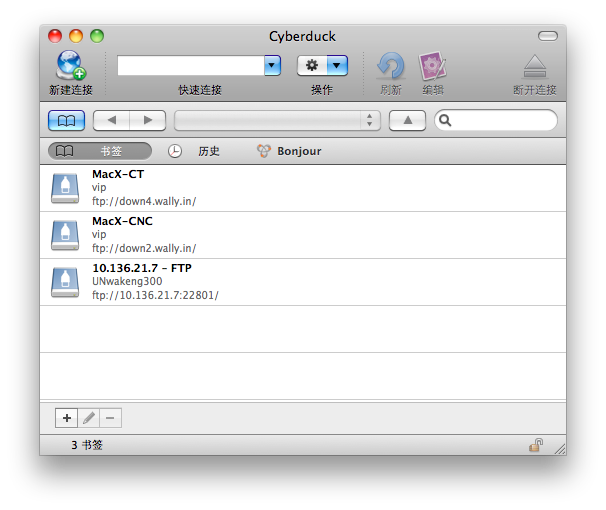Toggle the bookmarks view book button
606x510 pixels.
pyautogui.click(x=66, y=121)
